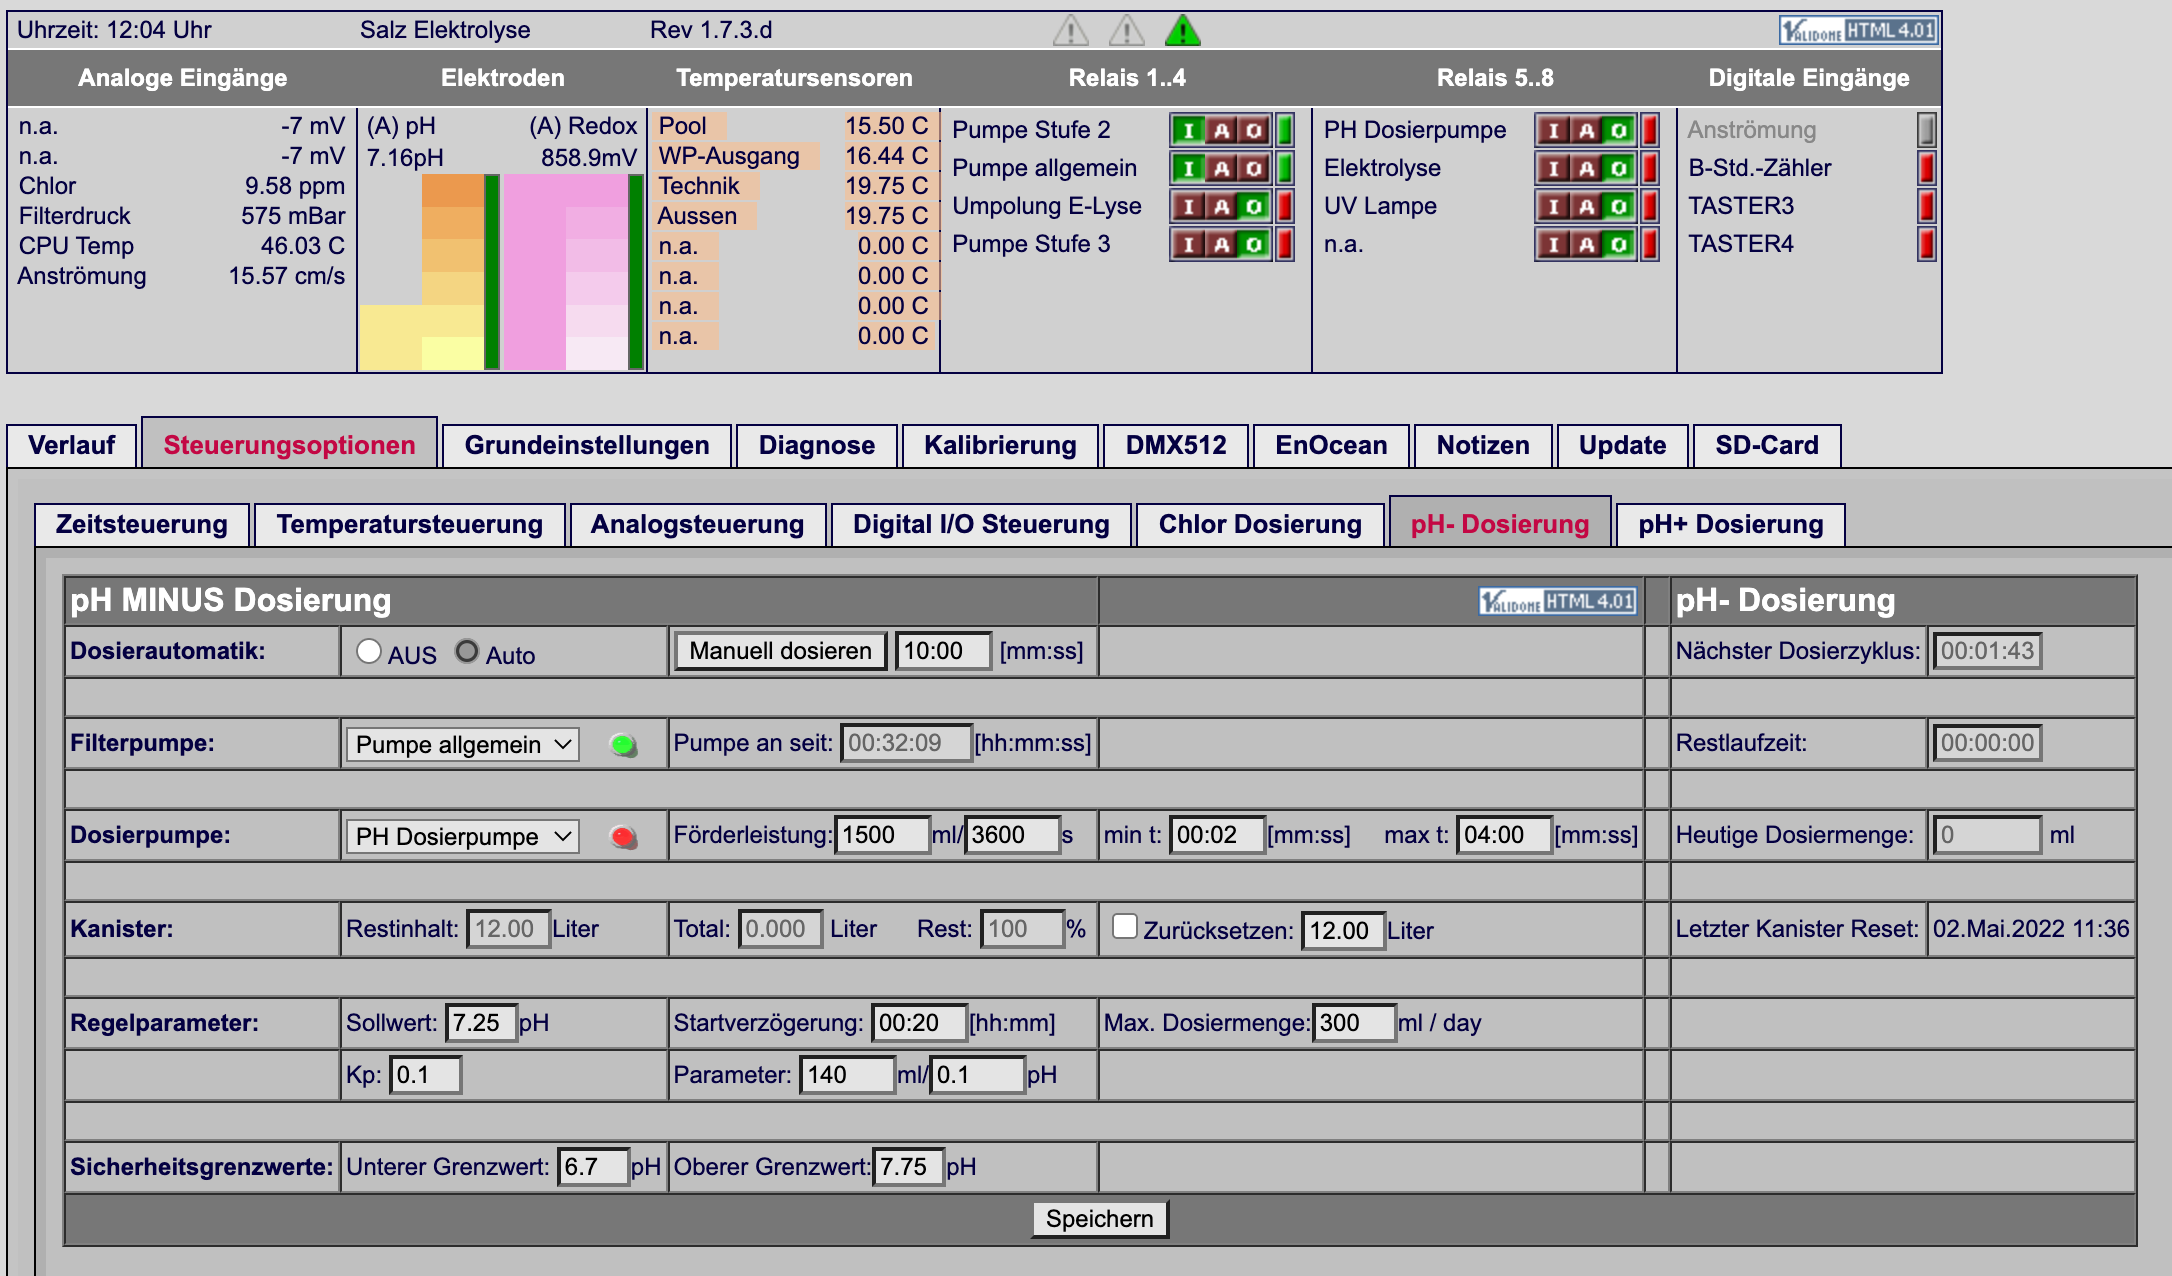Click the leftmost gray warning triangle
The image size is (2172, 1276).
(1071, 30)
